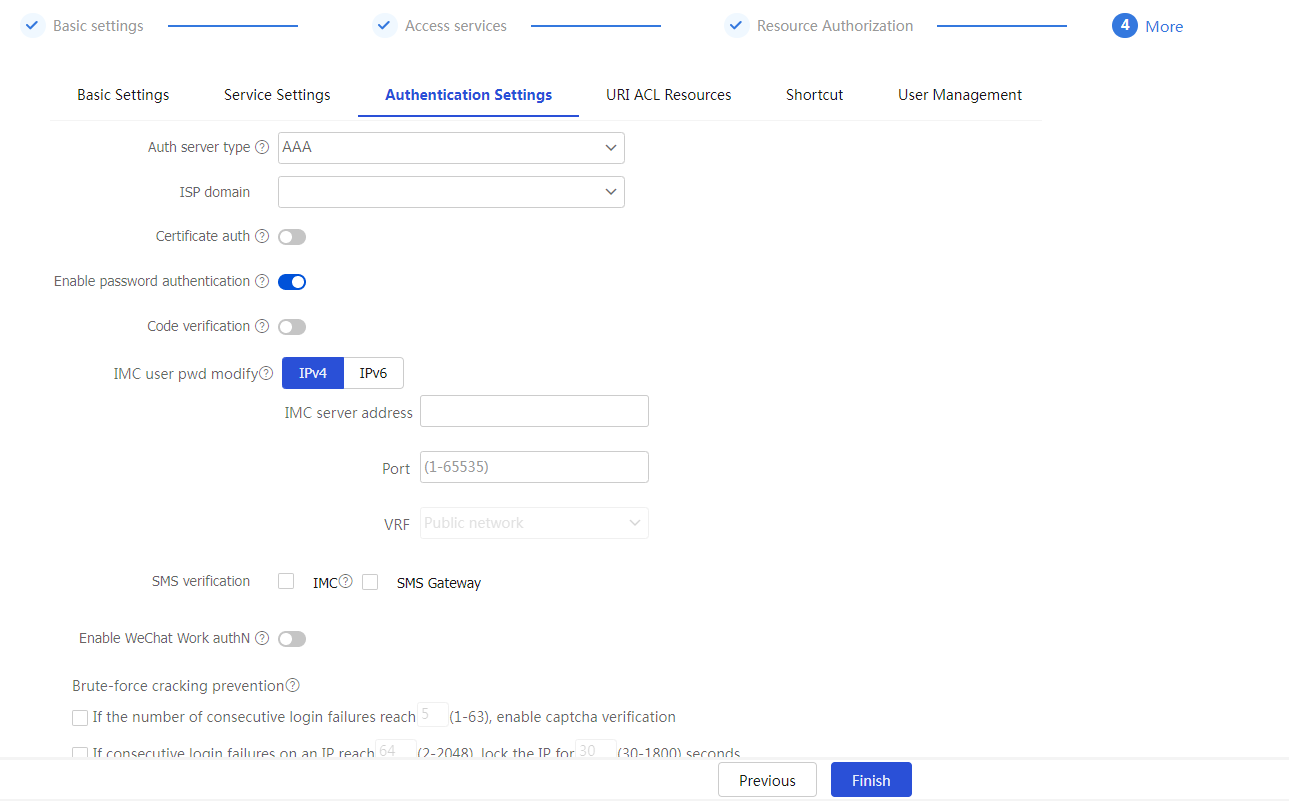
Task: Toggle the Enable WeChat Work authN switch
Action: point(292,639)
